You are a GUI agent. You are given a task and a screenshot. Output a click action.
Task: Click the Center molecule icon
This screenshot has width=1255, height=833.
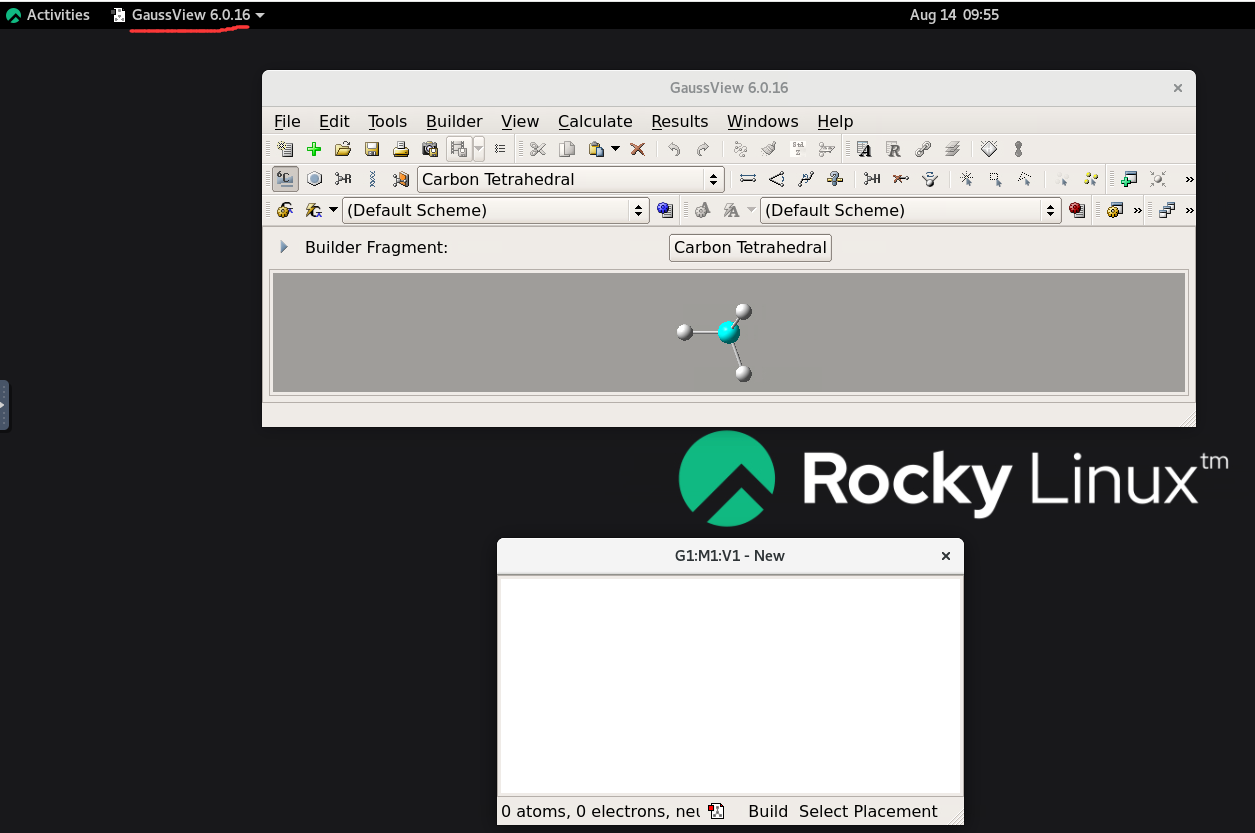coord(1158,179)
